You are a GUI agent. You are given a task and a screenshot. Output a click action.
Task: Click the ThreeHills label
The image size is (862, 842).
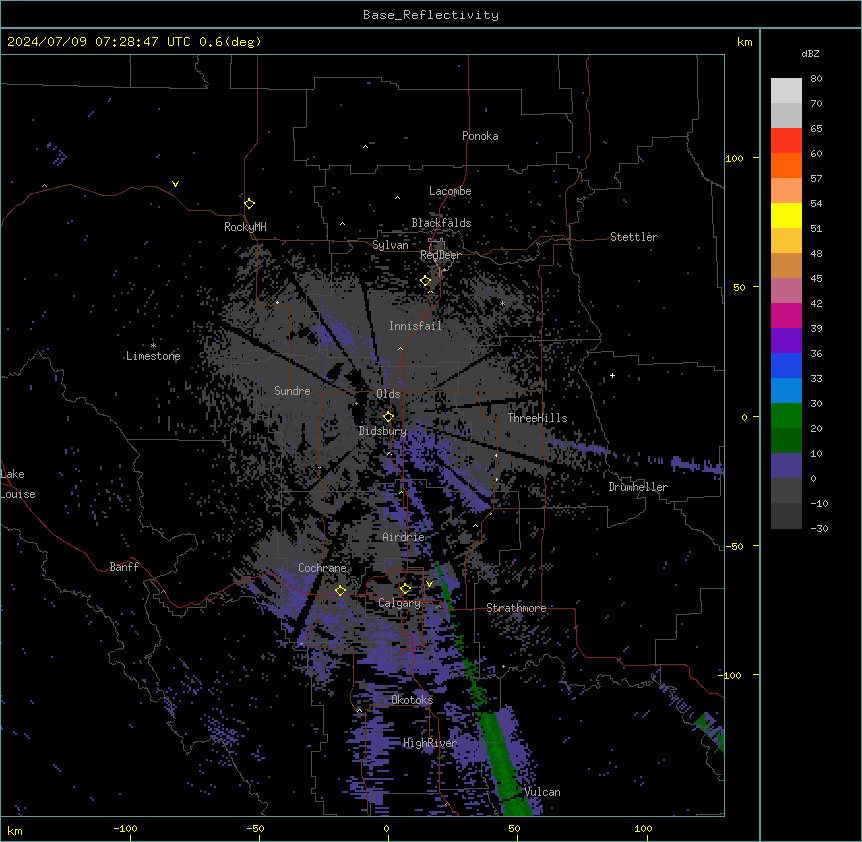pos(537,418)
